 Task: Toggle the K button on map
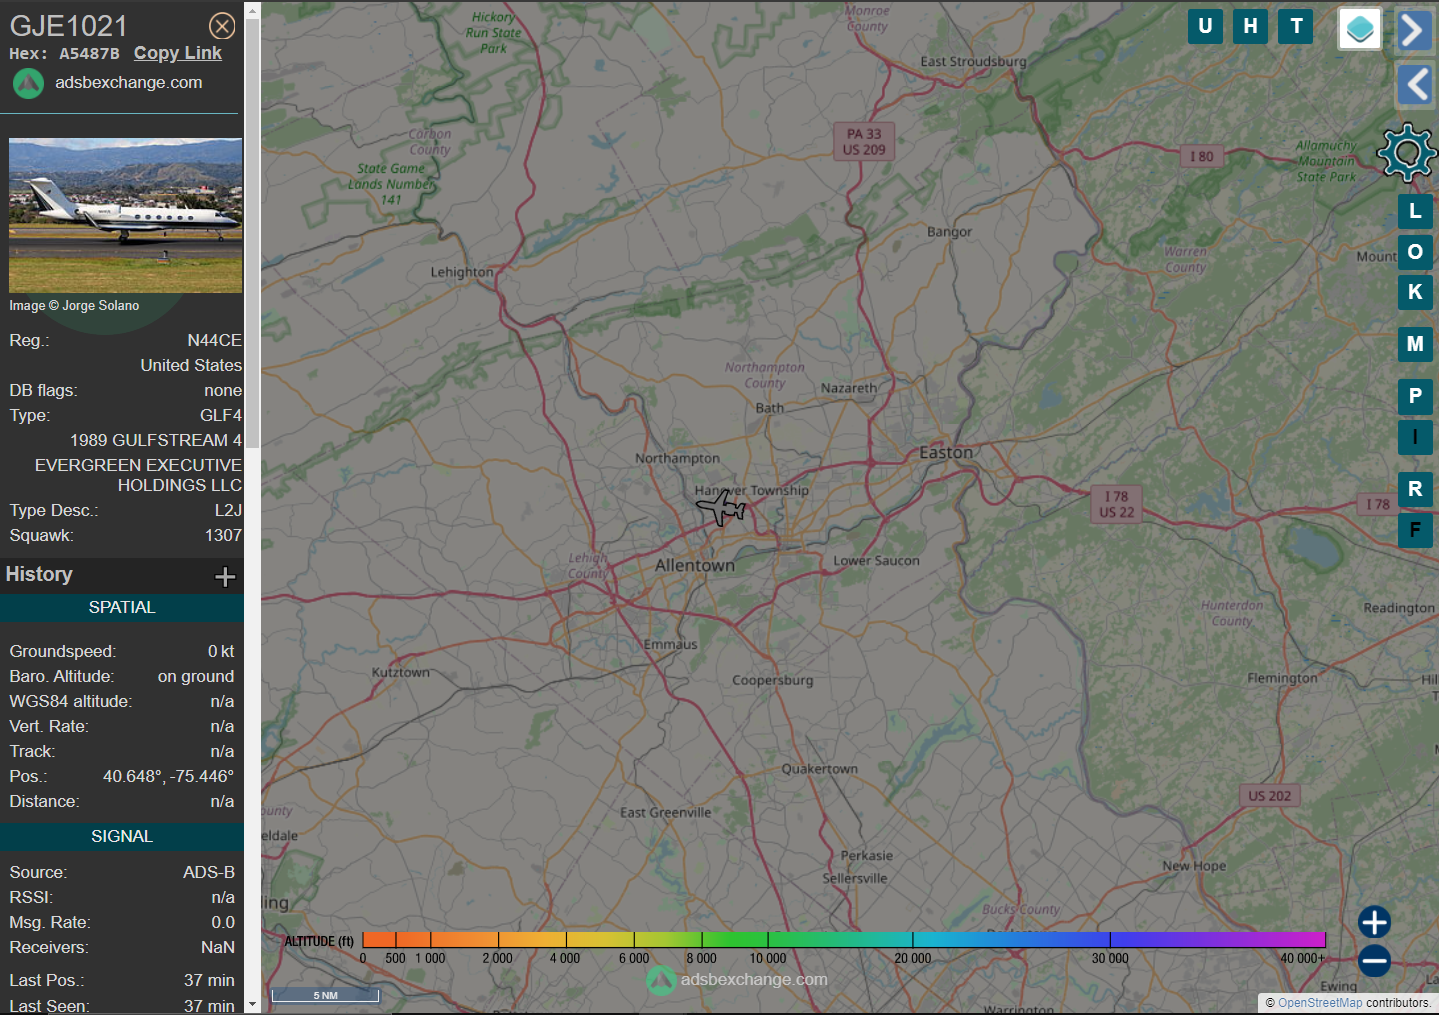(x=1415, y=292)
